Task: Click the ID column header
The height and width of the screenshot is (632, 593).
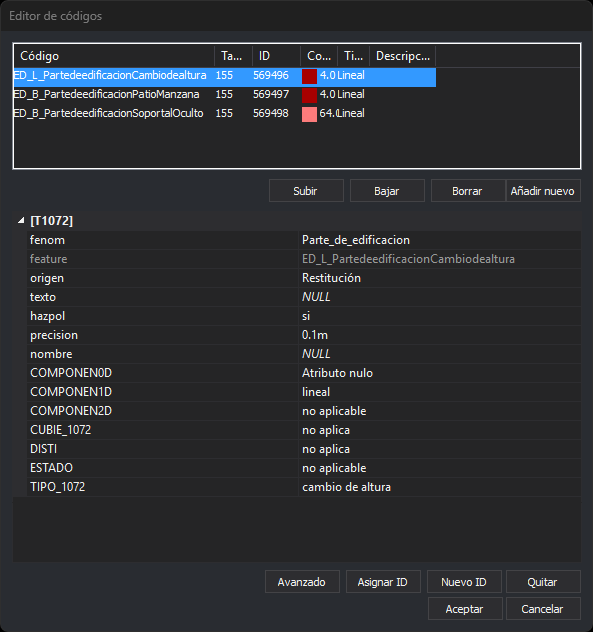Action: 277,56
